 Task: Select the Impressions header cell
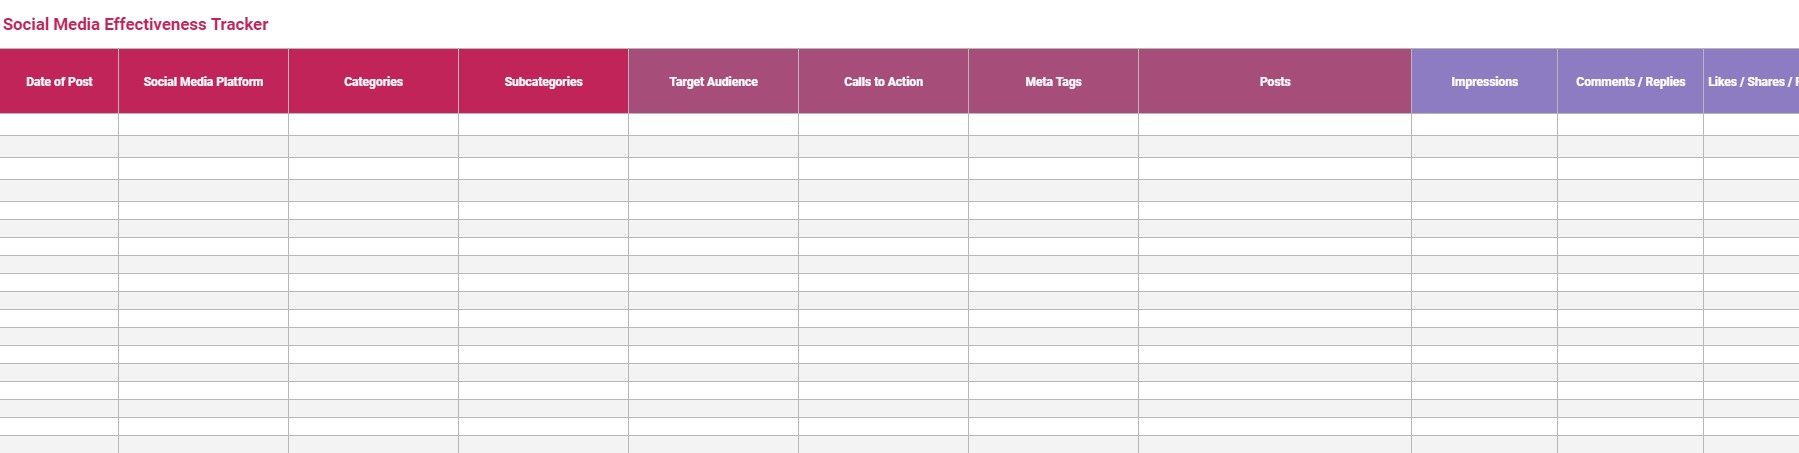(x=1484, y=81)
